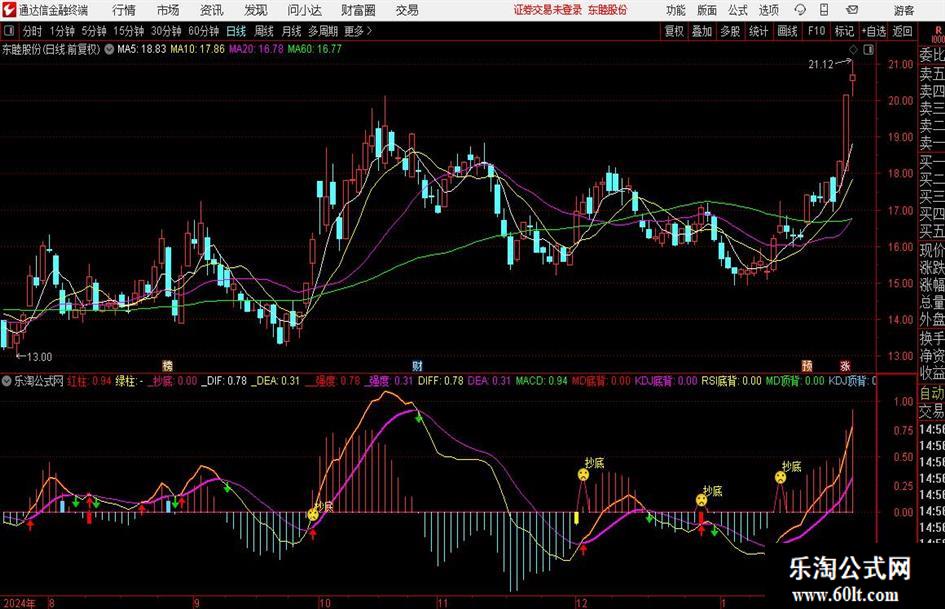Expand the 更多 > period list

[359, 31]
